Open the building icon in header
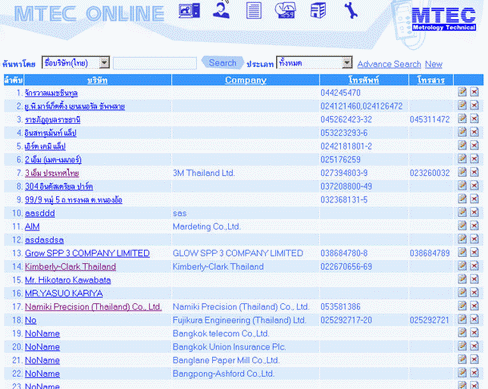This screenshot has height=389, width=488. [318, 10]
